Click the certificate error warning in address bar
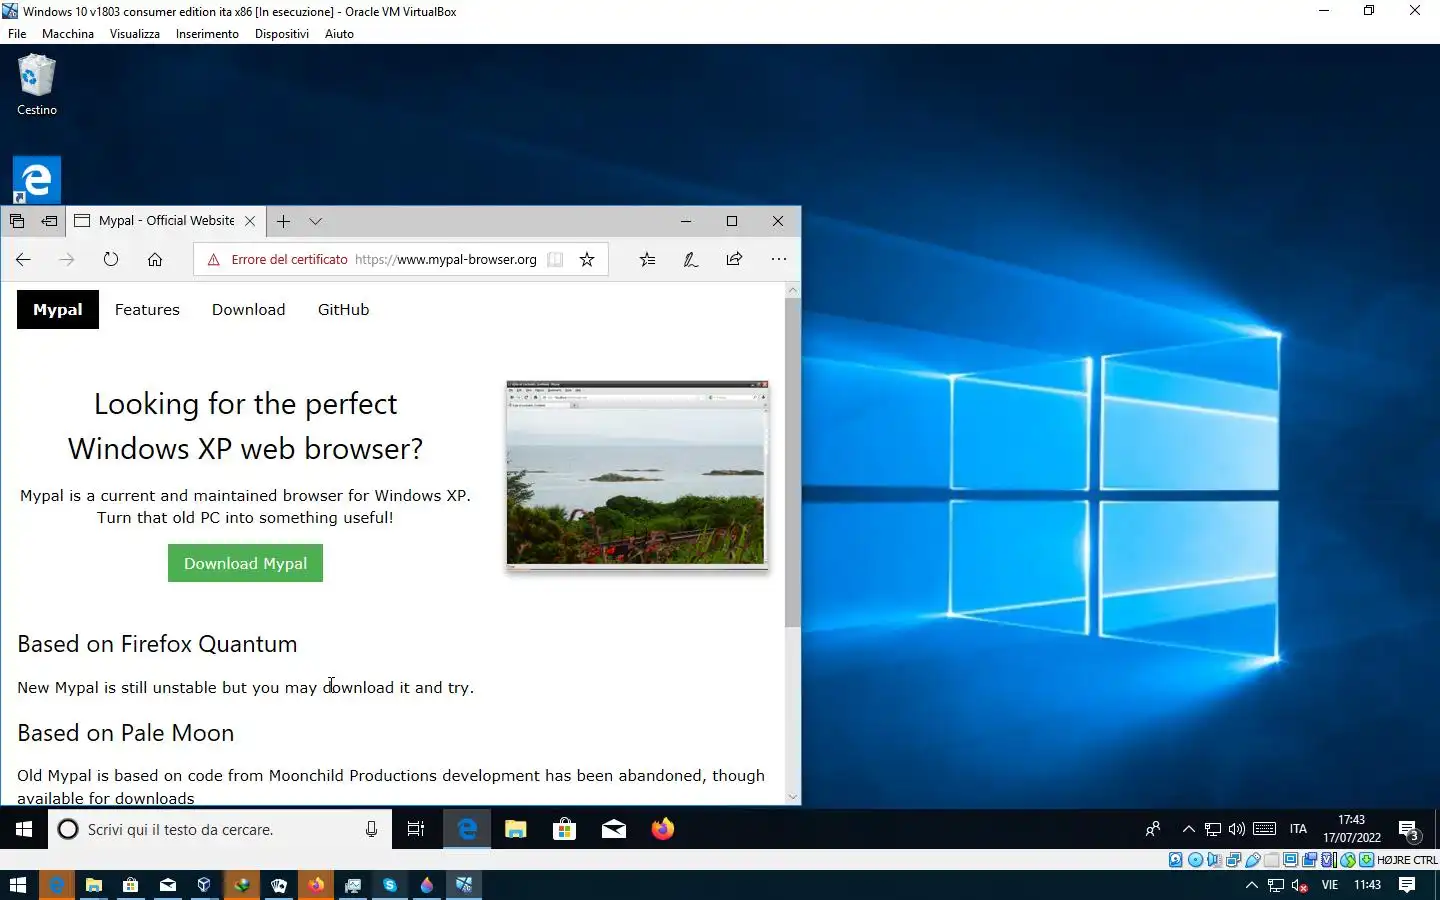This screenshot has height=900, width=1440. click(x=277, y=259)
